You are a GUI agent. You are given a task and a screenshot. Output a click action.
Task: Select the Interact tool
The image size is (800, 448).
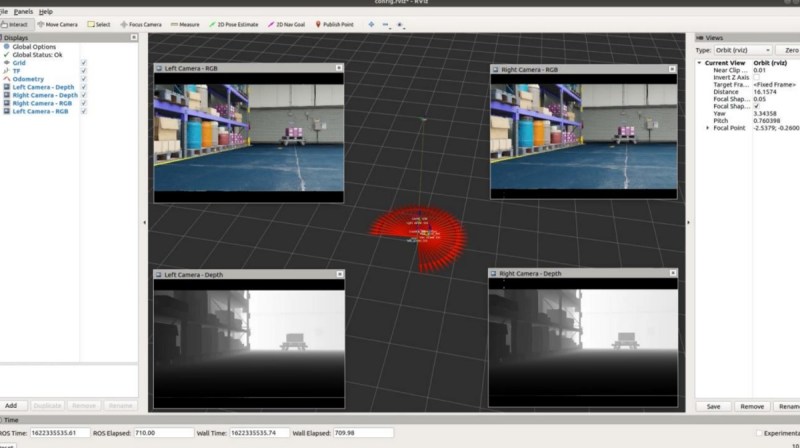click(15, 24)
